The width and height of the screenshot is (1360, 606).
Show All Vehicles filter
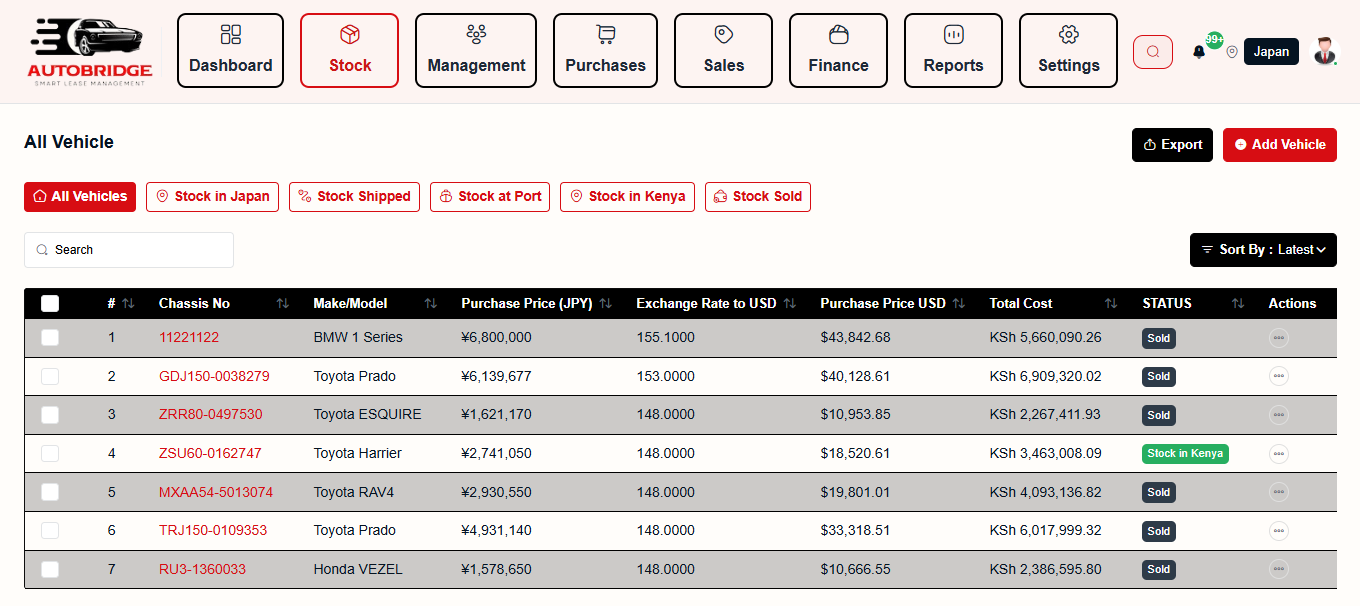(80, 197)
